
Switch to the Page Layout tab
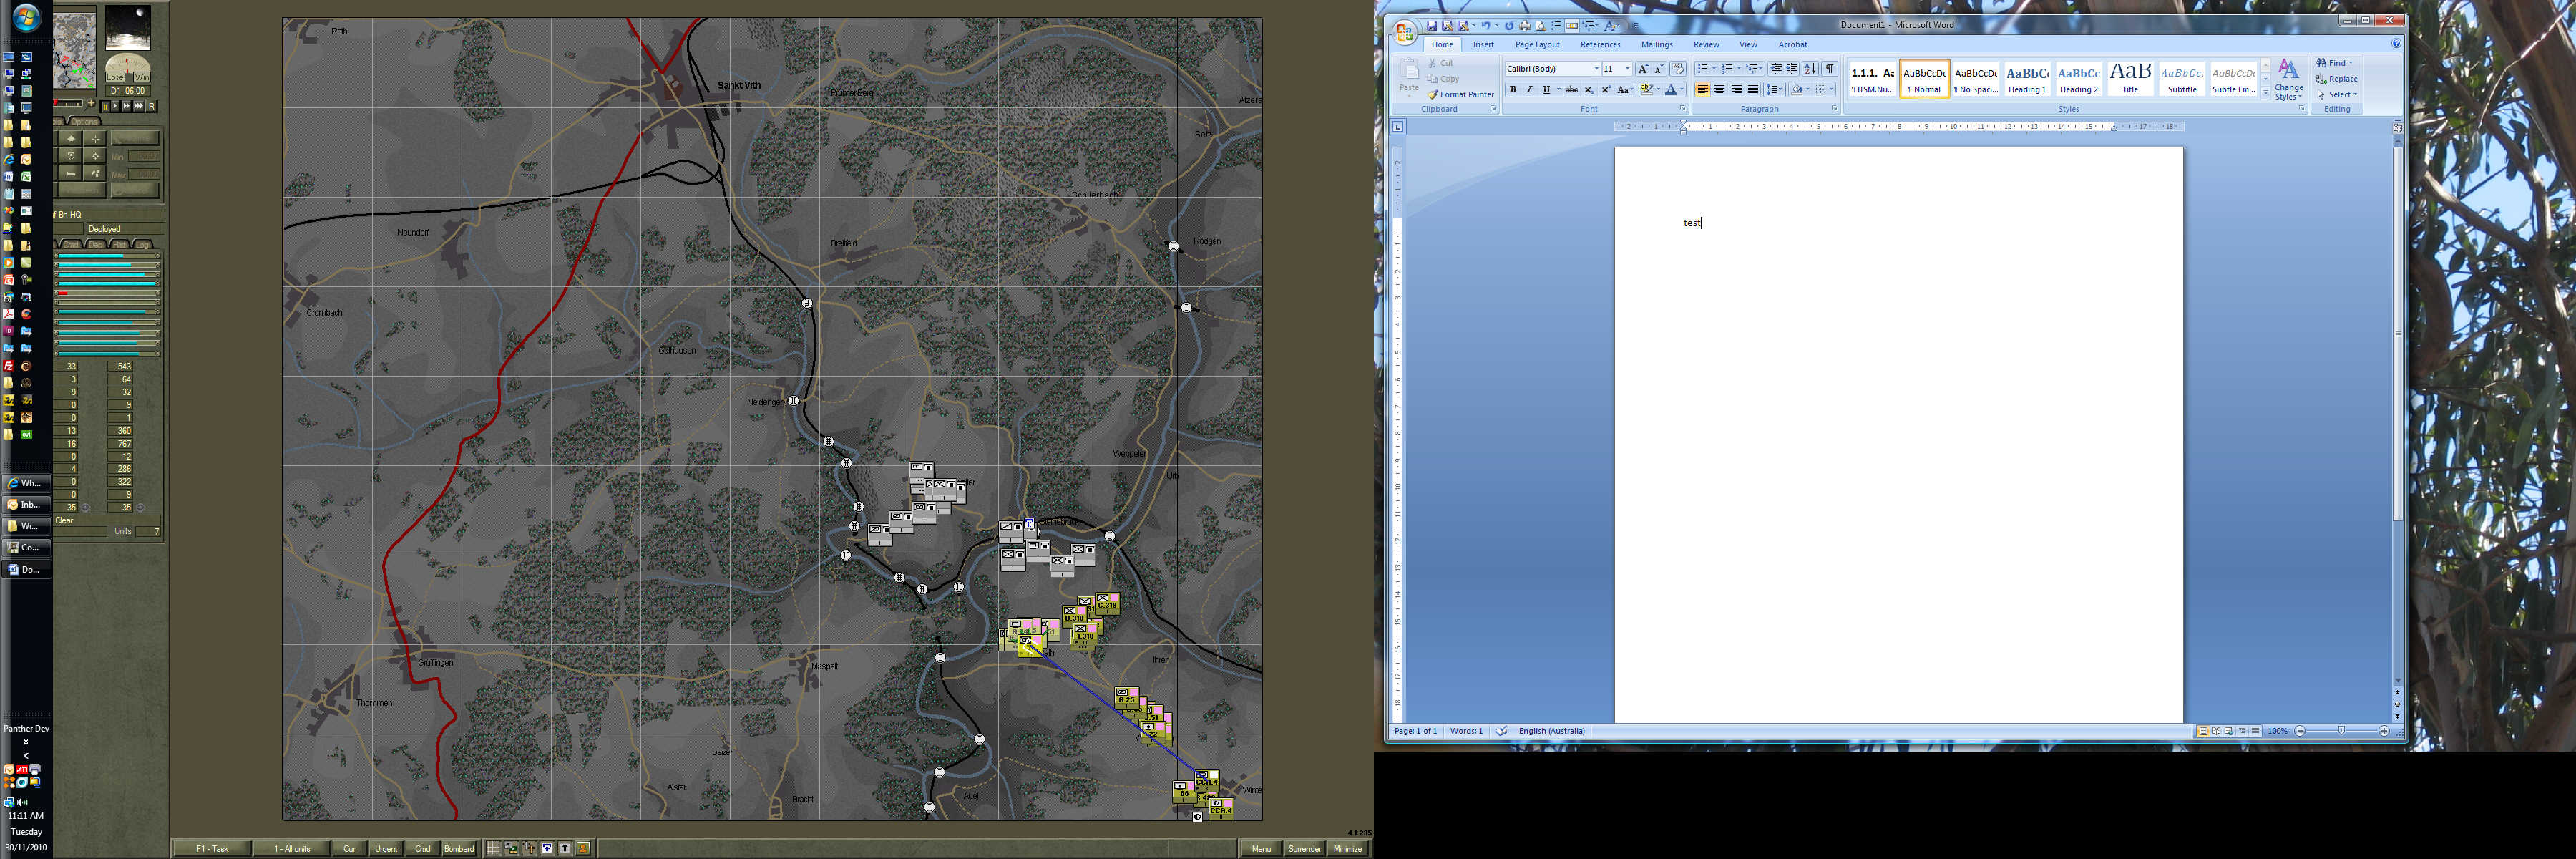(1536, 44)
